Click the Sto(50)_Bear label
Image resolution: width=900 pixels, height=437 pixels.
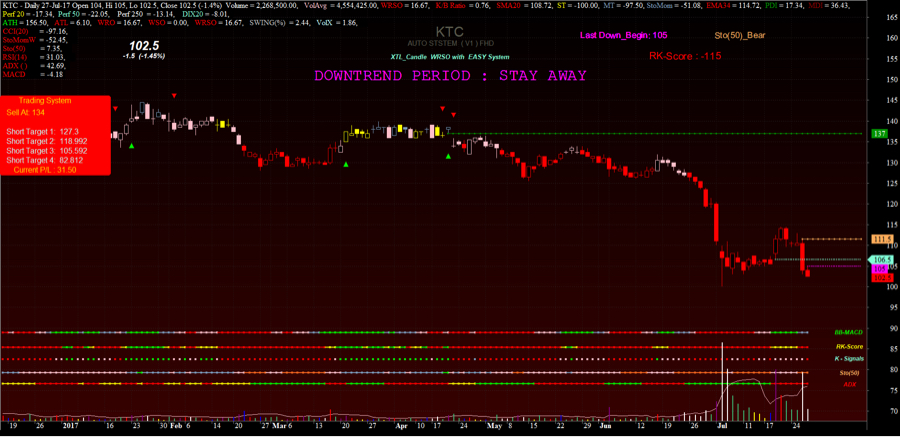pyautogui.click(x=741, y=35)
